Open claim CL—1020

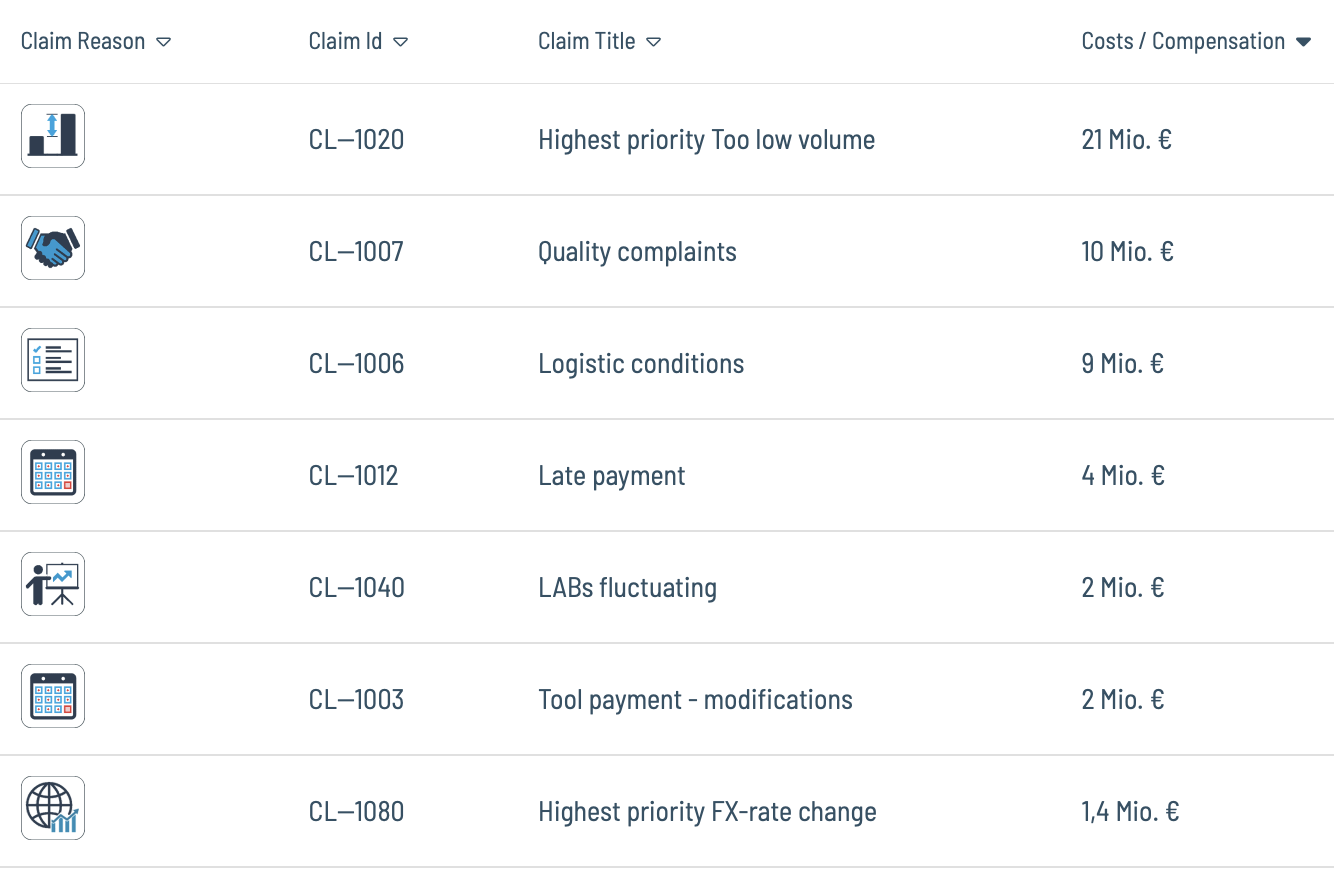(x=357, y=139)
